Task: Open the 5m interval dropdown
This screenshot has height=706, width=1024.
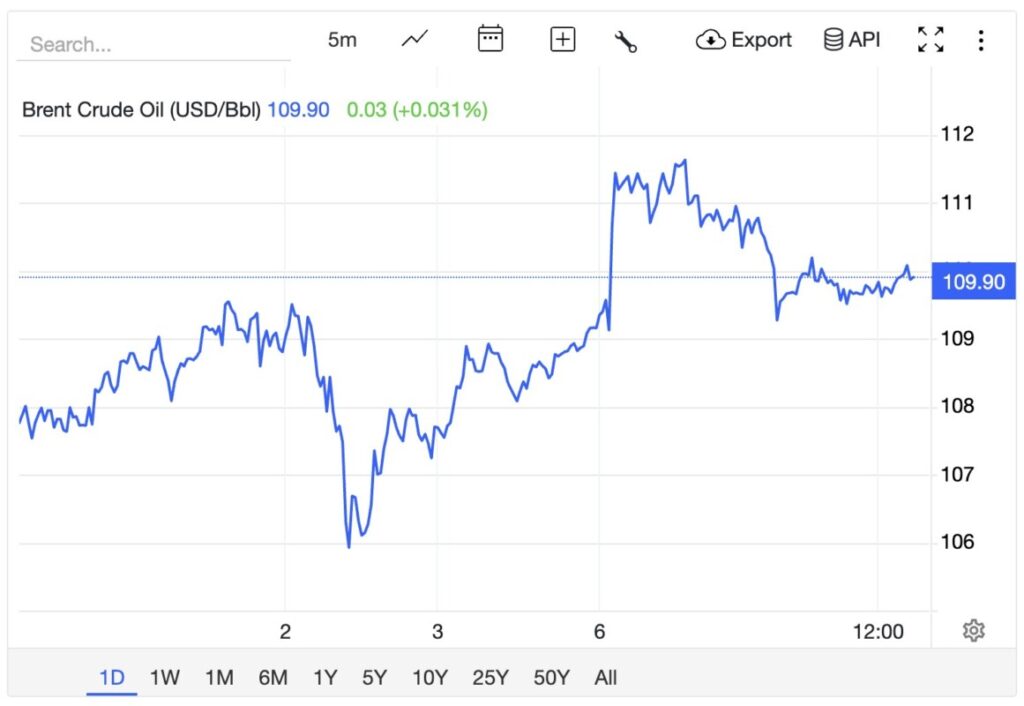Action: coord(341,38)
